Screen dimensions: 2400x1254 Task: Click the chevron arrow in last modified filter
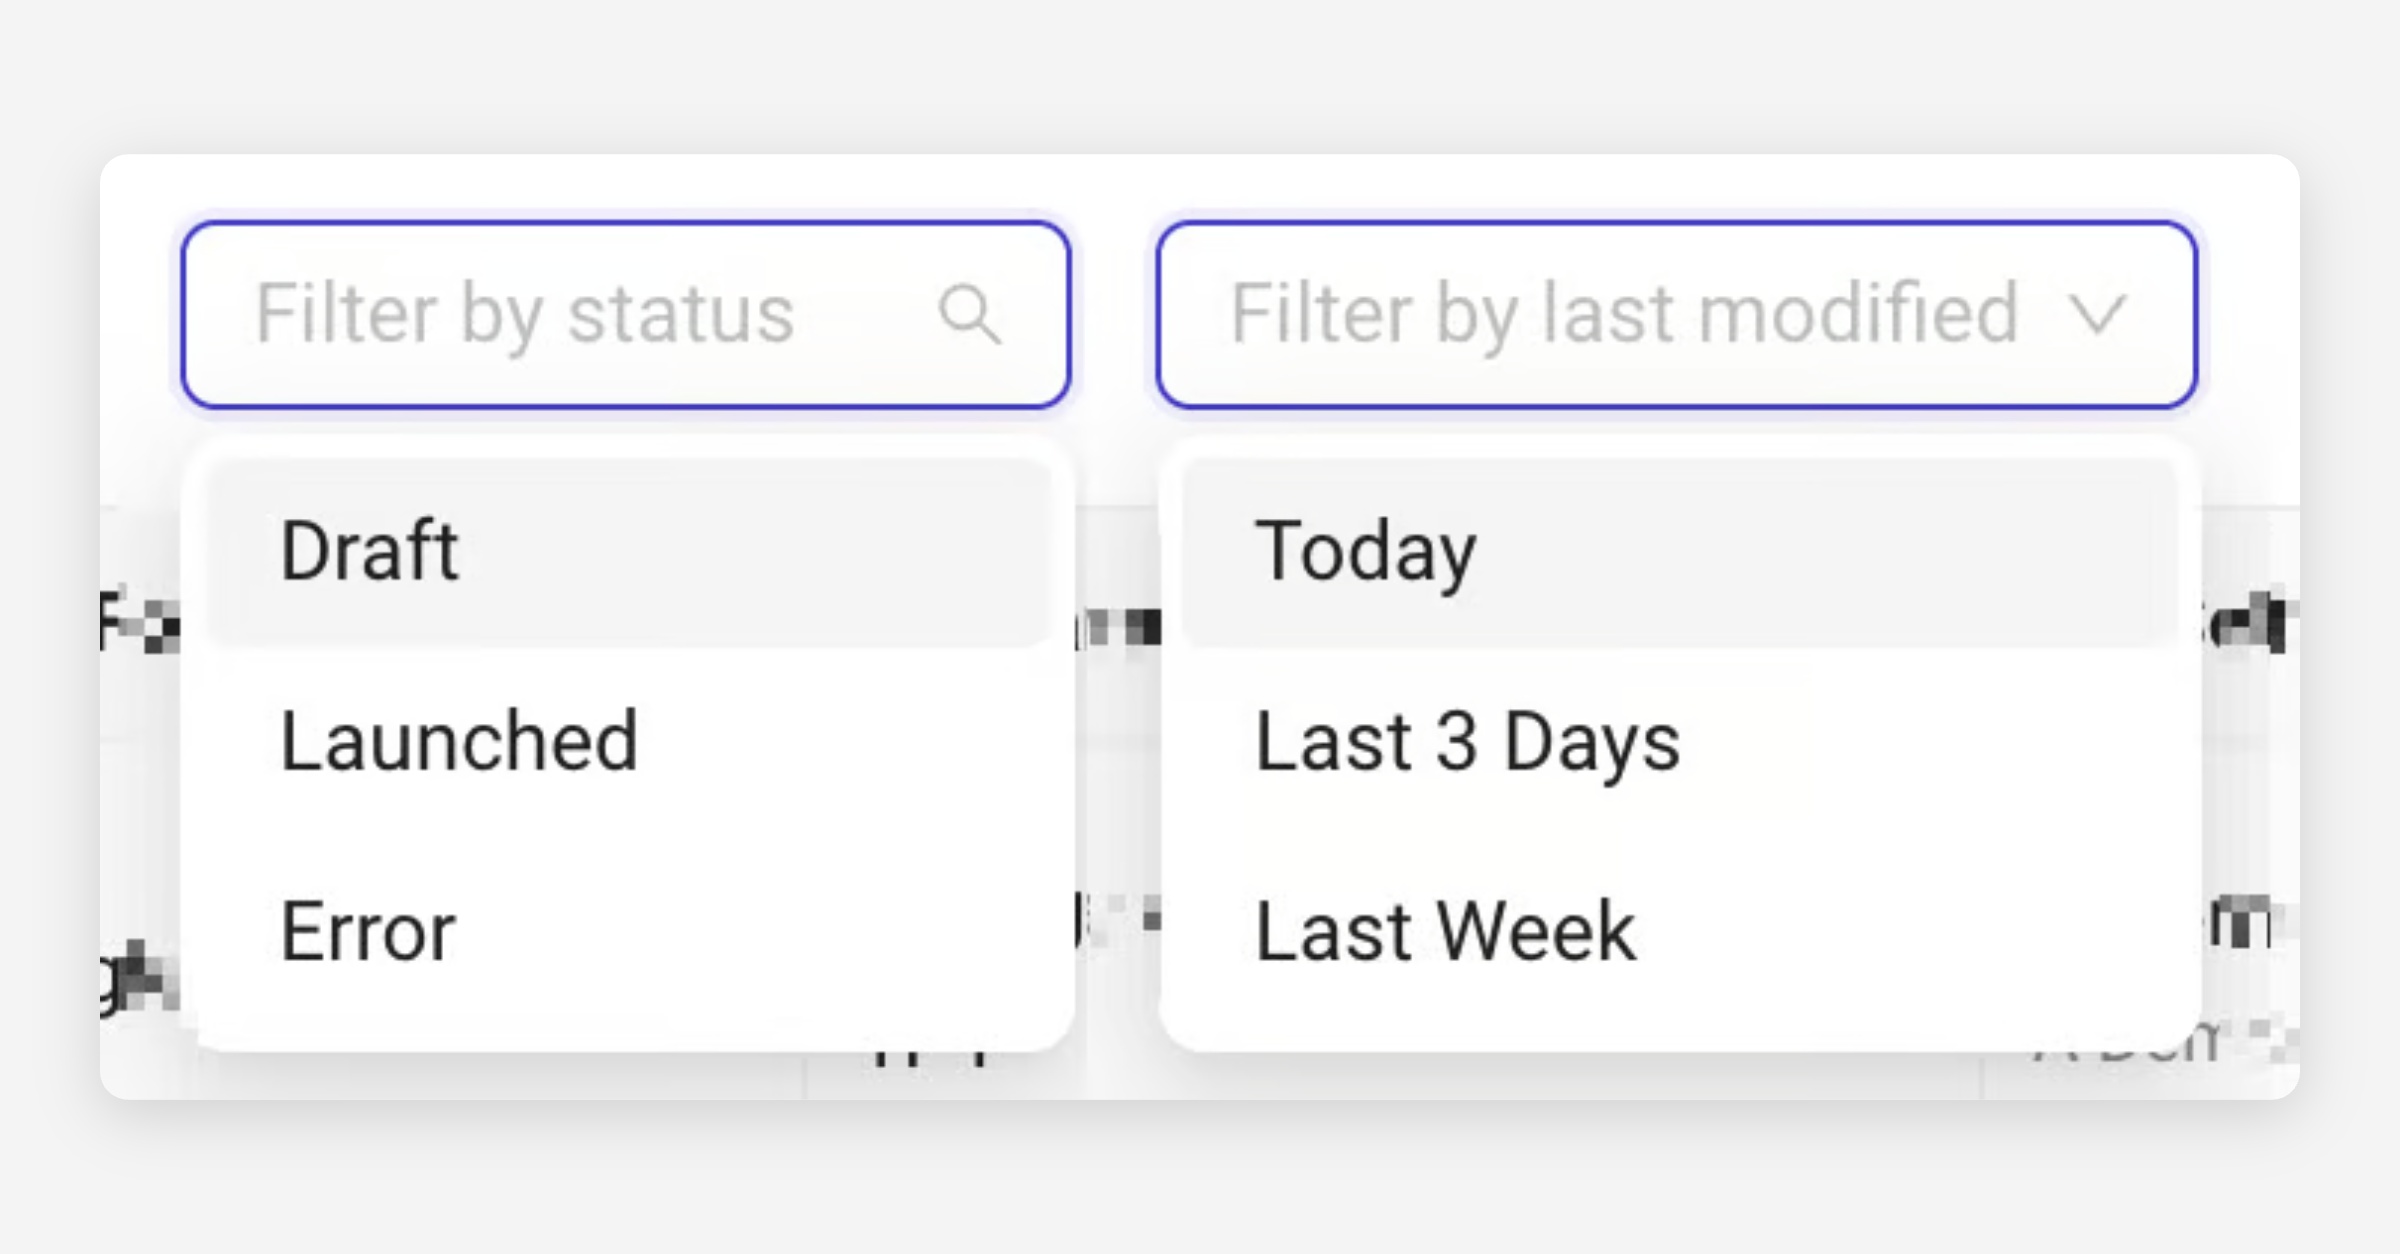[x=2095, y=315]
